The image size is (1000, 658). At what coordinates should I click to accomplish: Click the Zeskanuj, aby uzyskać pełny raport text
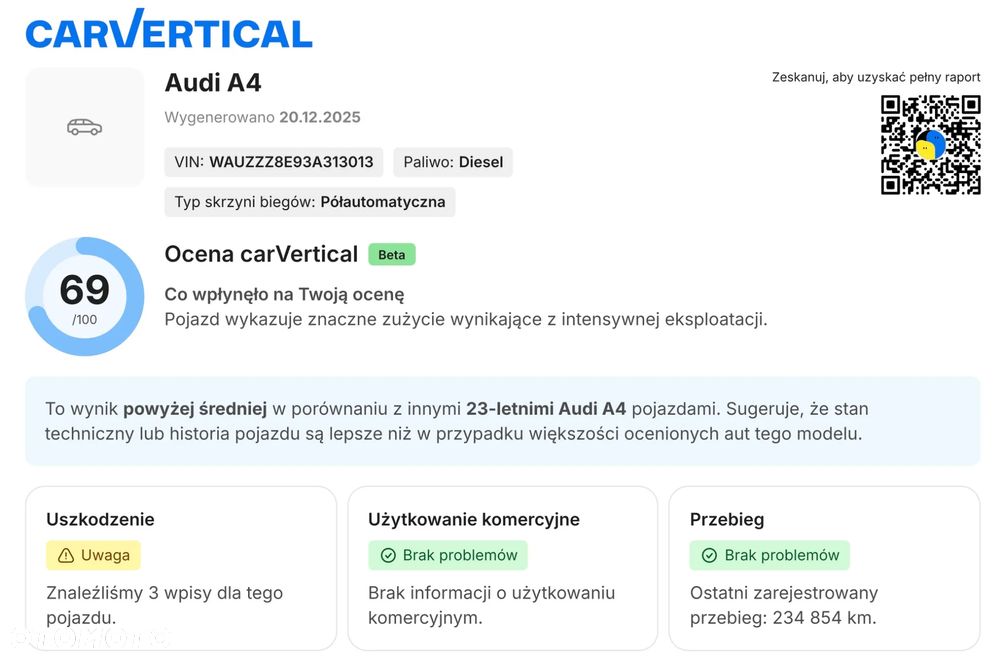point(876,77)
